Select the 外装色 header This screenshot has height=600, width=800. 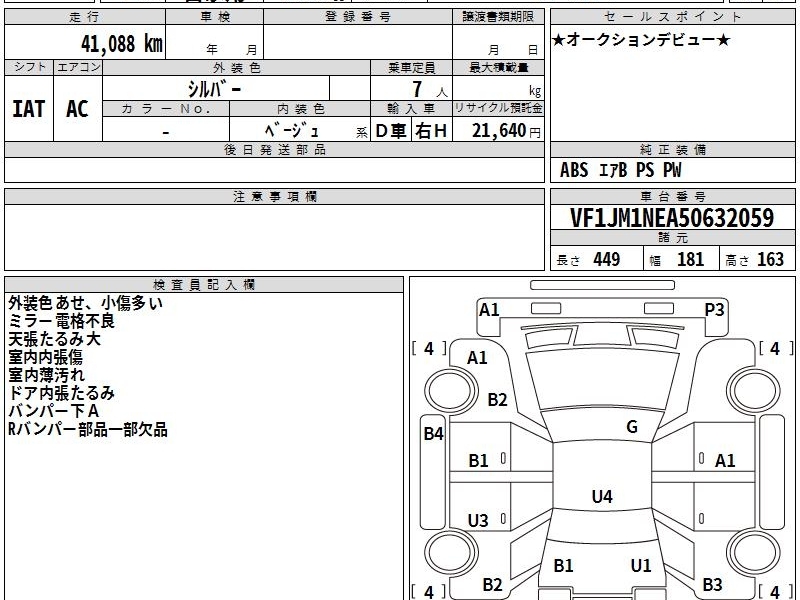[x=237, y=67]
